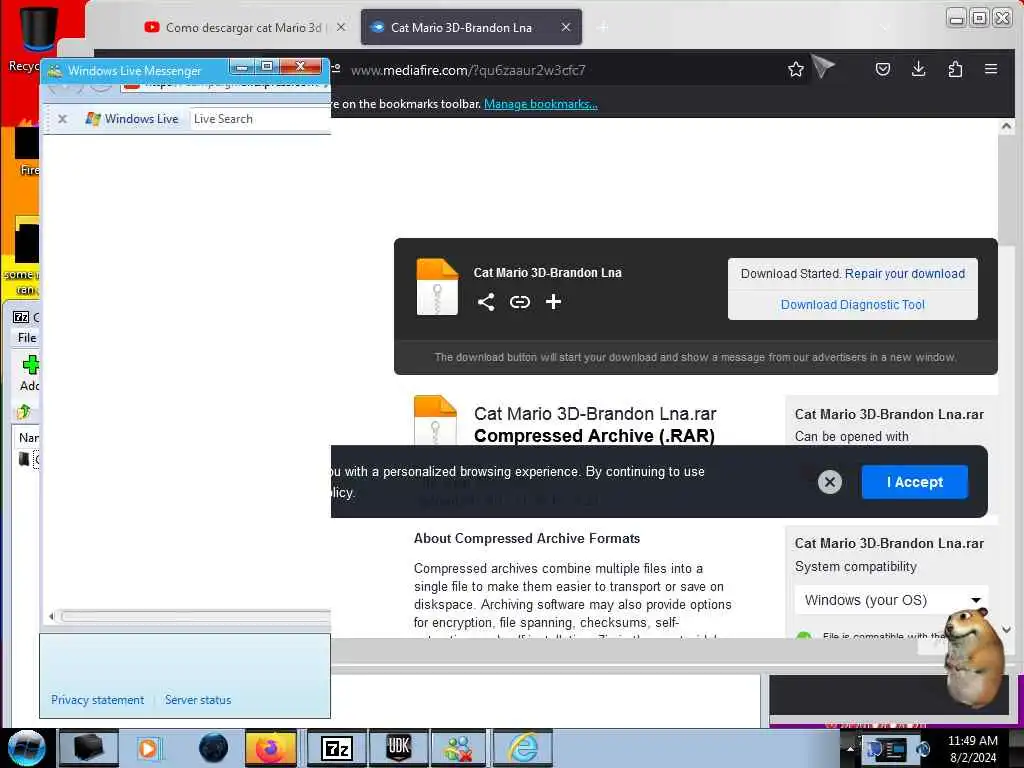Open the Firefox extensions puzzle icon
This screenshot has height=768, width=1024.
(x=955, y=69)
